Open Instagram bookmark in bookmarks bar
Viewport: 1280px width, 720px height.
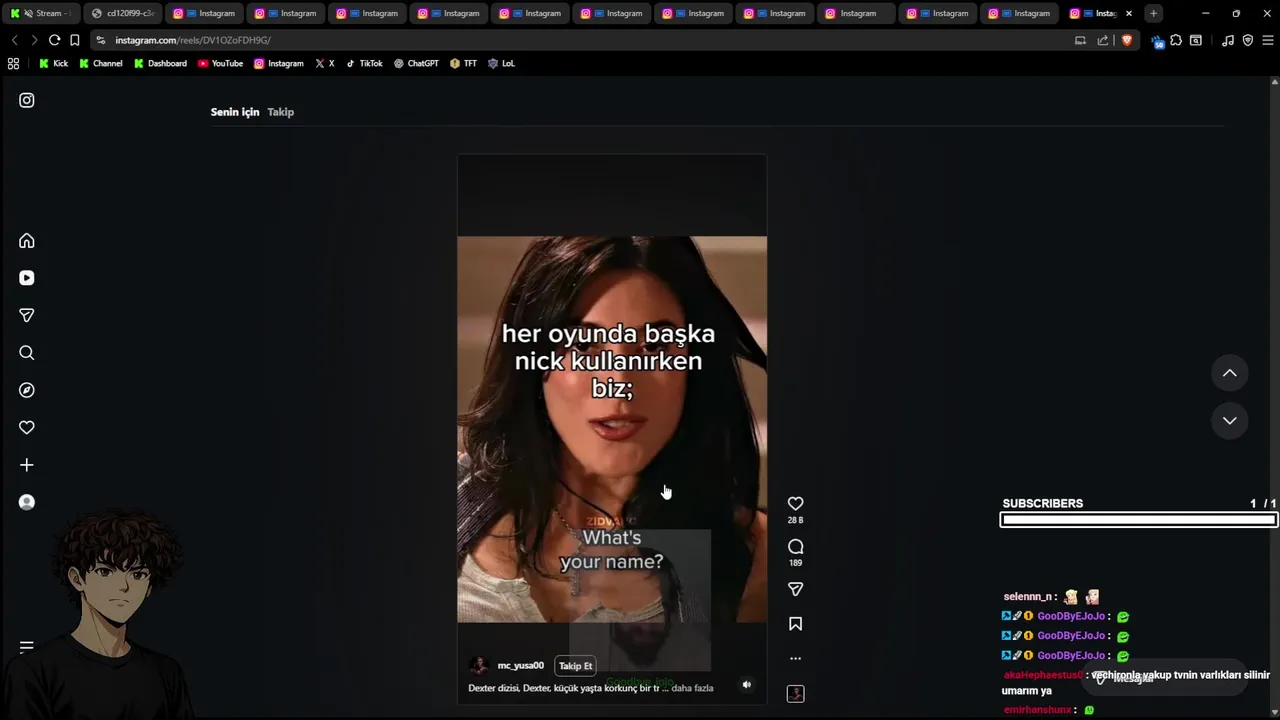click(x=278, y=63)
